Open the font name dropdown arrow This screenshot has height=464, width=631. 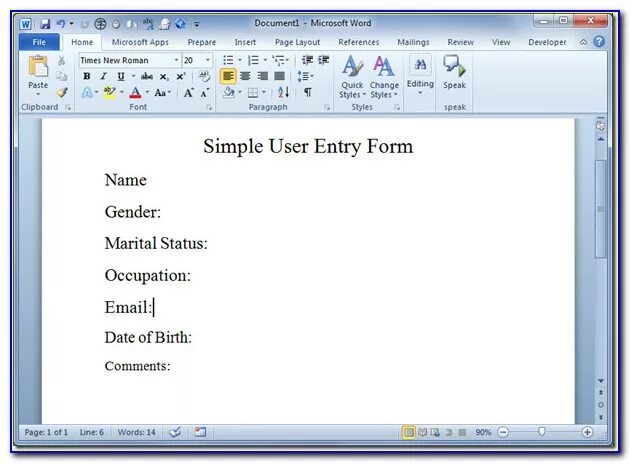coord(176,60)
